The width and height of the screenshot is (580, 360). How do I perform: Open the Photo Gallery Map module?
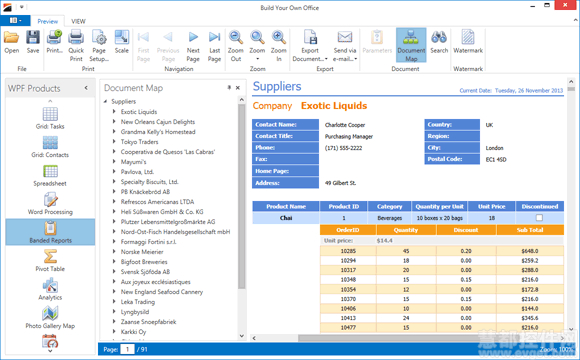[x=50, y=317]
